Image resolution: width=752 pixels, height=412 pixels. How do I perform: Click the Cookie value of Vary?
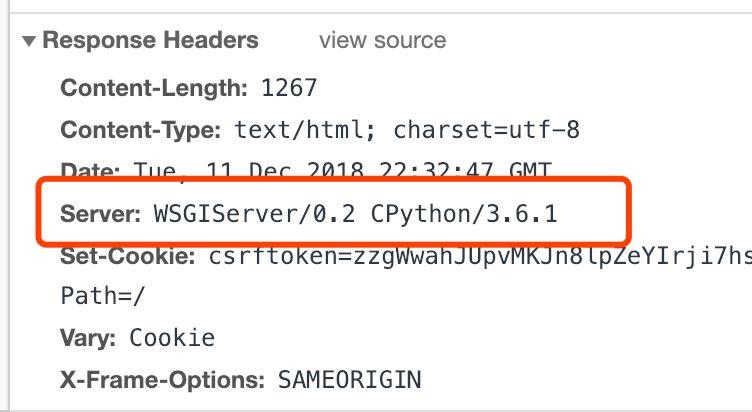click(172, 338)
